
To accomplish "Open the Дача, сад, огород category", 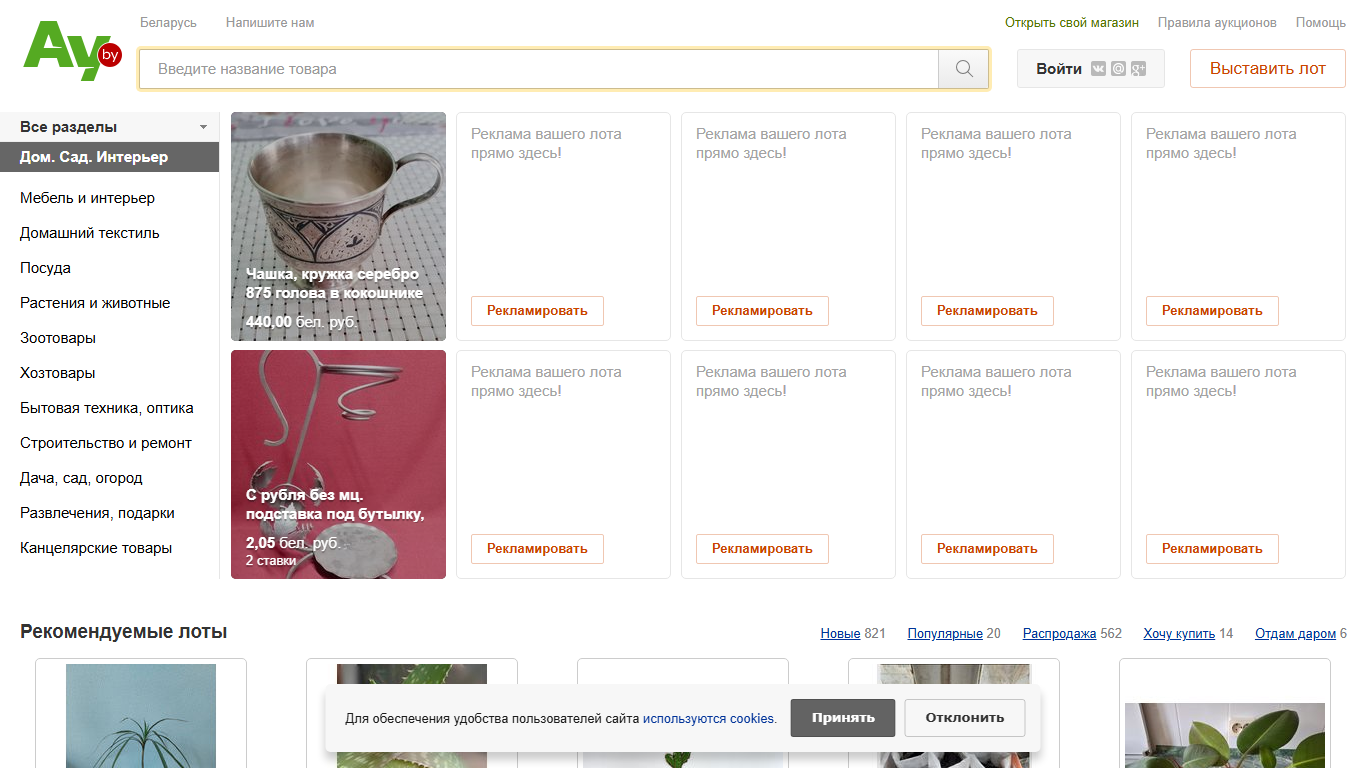I will tap(81, 478).
